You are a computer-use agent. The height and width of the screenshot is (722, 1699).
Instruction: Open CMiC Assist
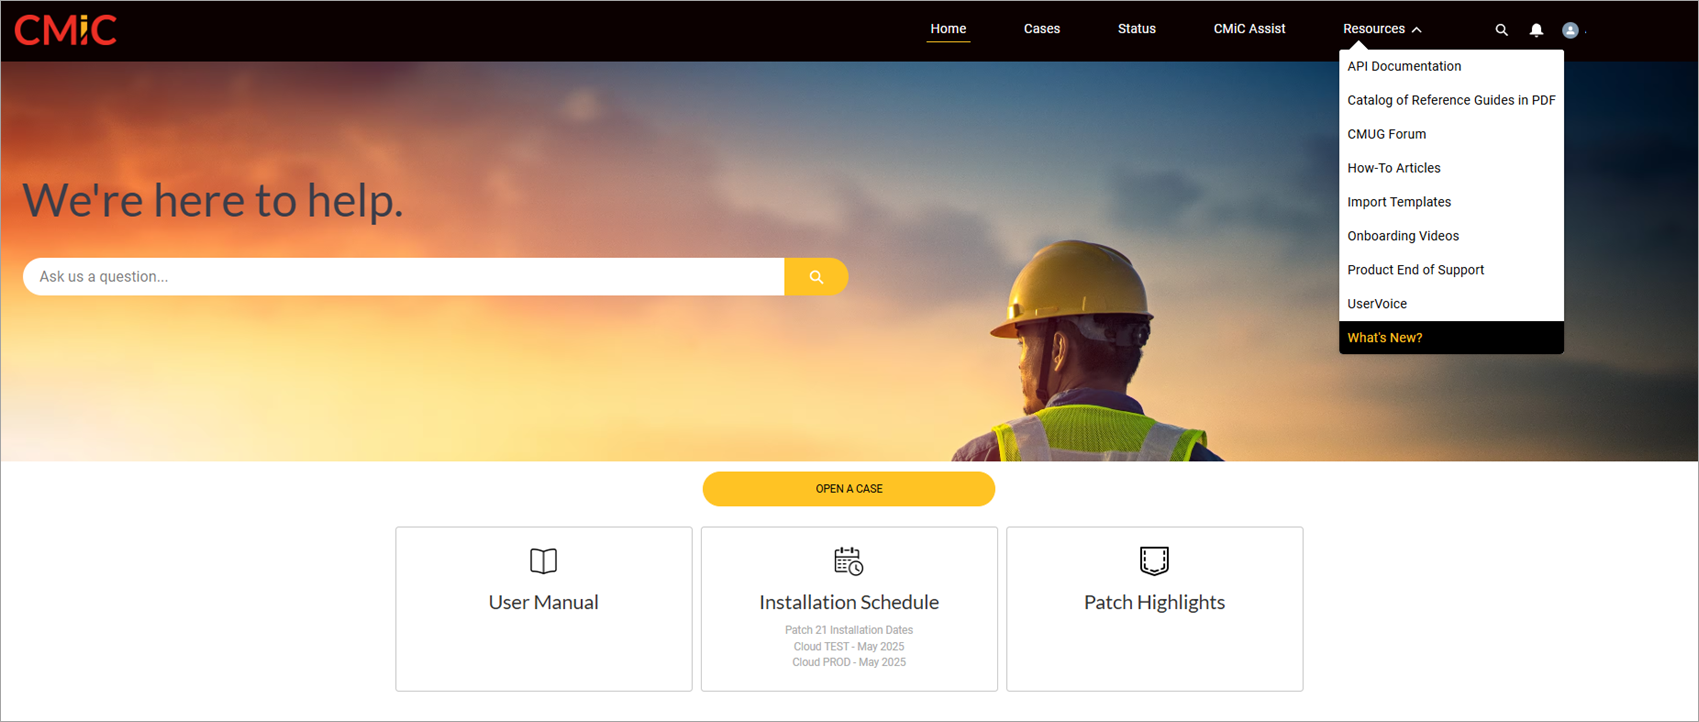tap(1249, 29)
